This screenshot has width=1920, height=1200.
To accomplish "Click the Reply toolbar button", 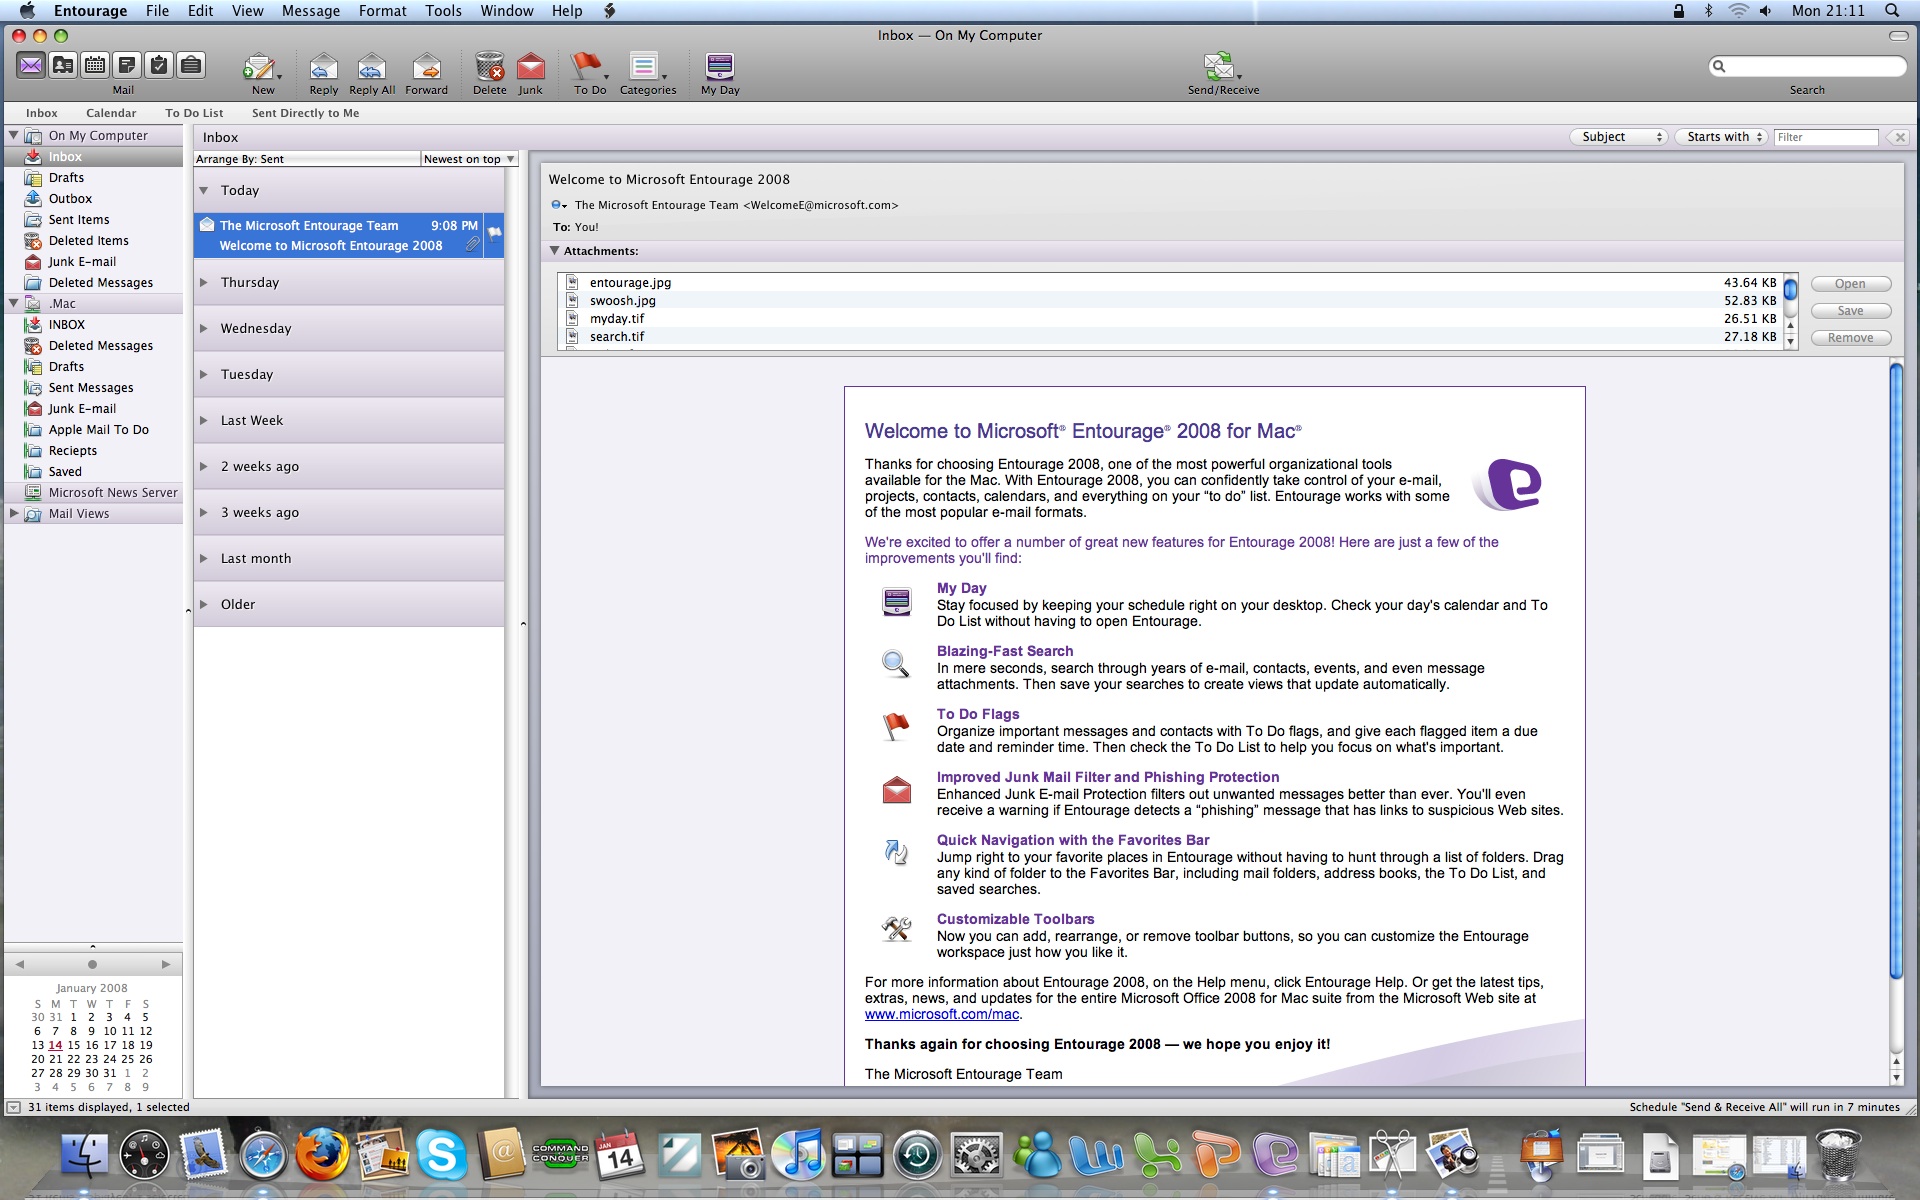I will pyautogui.click(x=323, y=74).
